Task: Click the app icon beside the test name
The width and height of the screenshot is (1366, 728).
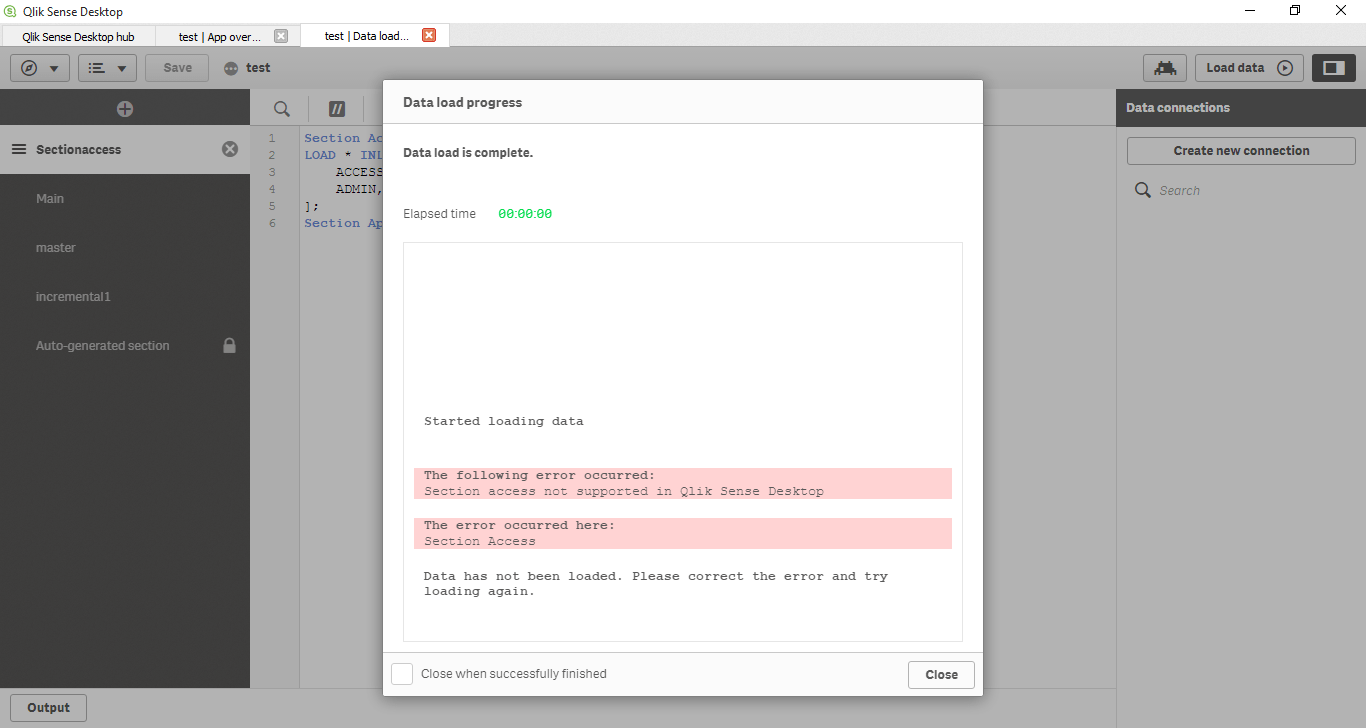Action: click(x=231, y=68)
